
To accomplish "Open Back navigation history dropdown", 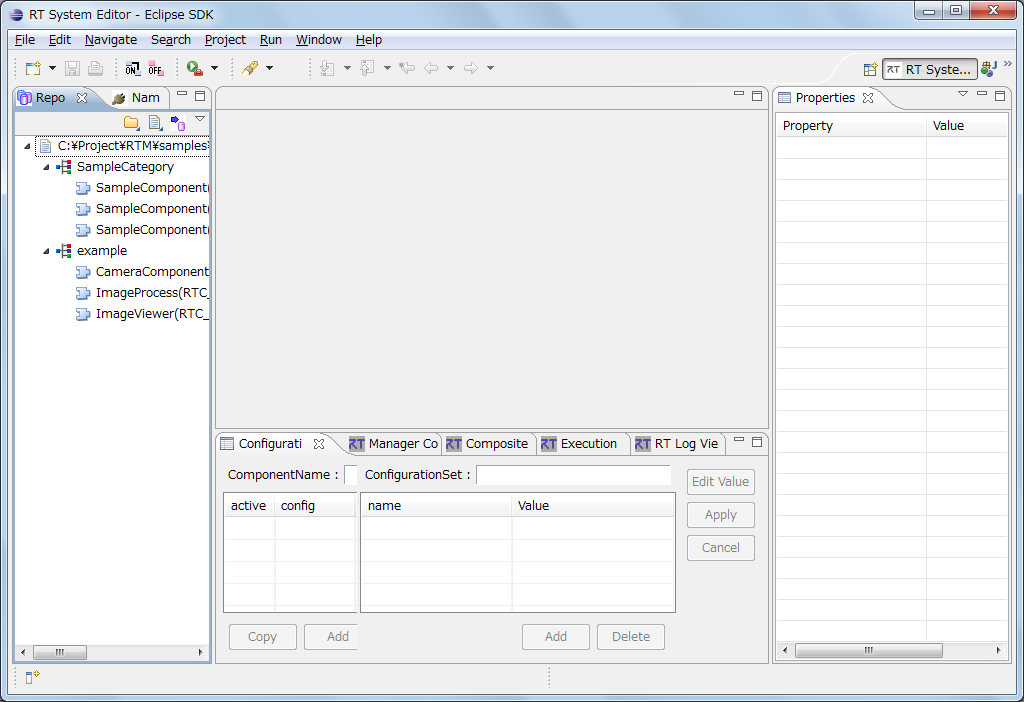I will click(x=450, y=68).
